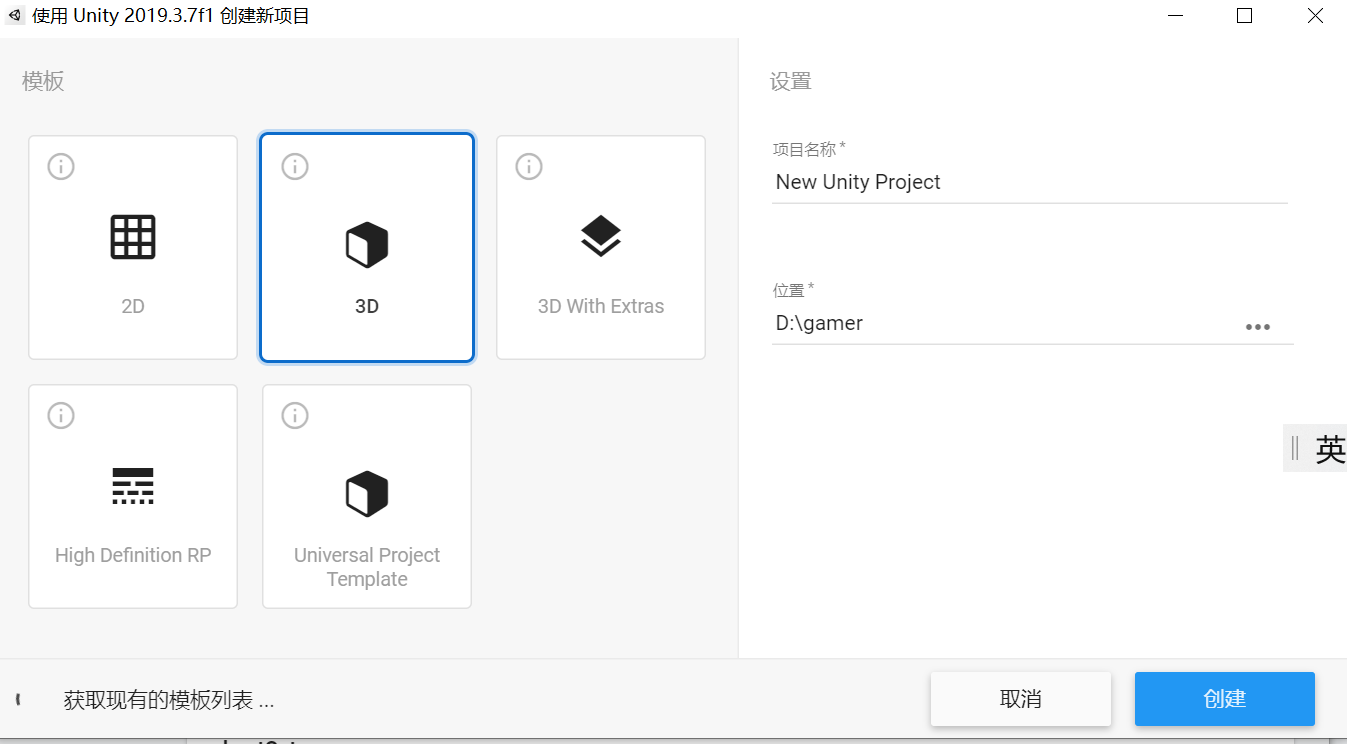Browse for location with the ellipsis button
Image resolution: width=1347 pixels, height=744 pixels.
click(x=1258, y=327)
